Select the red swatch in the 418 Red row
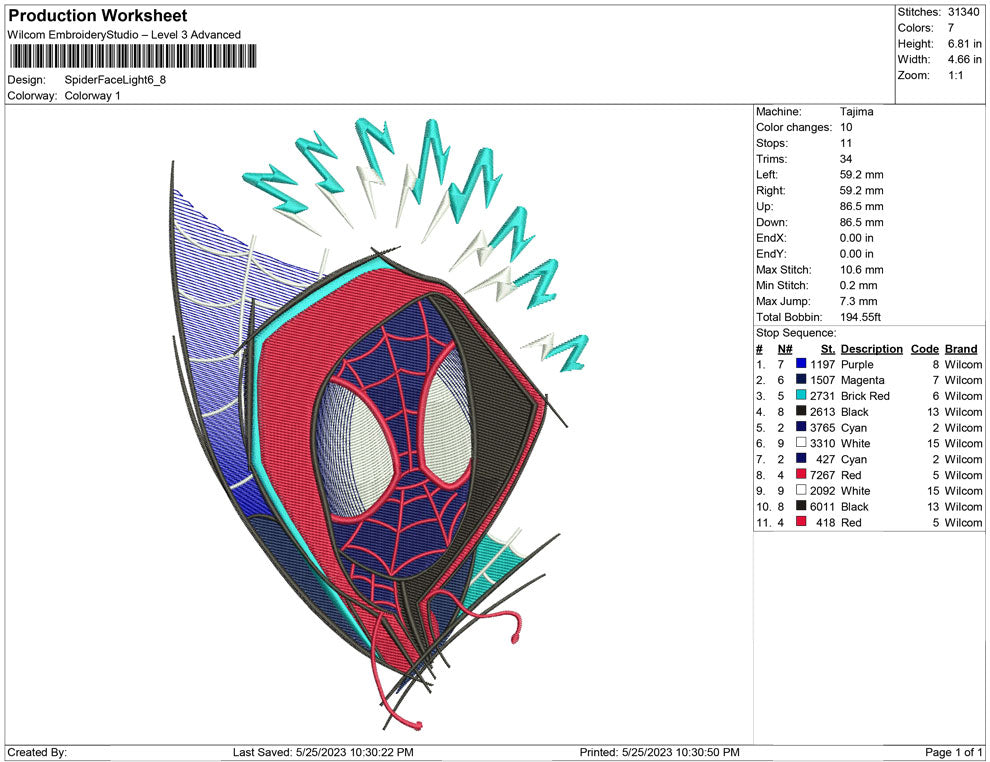 pyautogui.click(x=801, y=521)
